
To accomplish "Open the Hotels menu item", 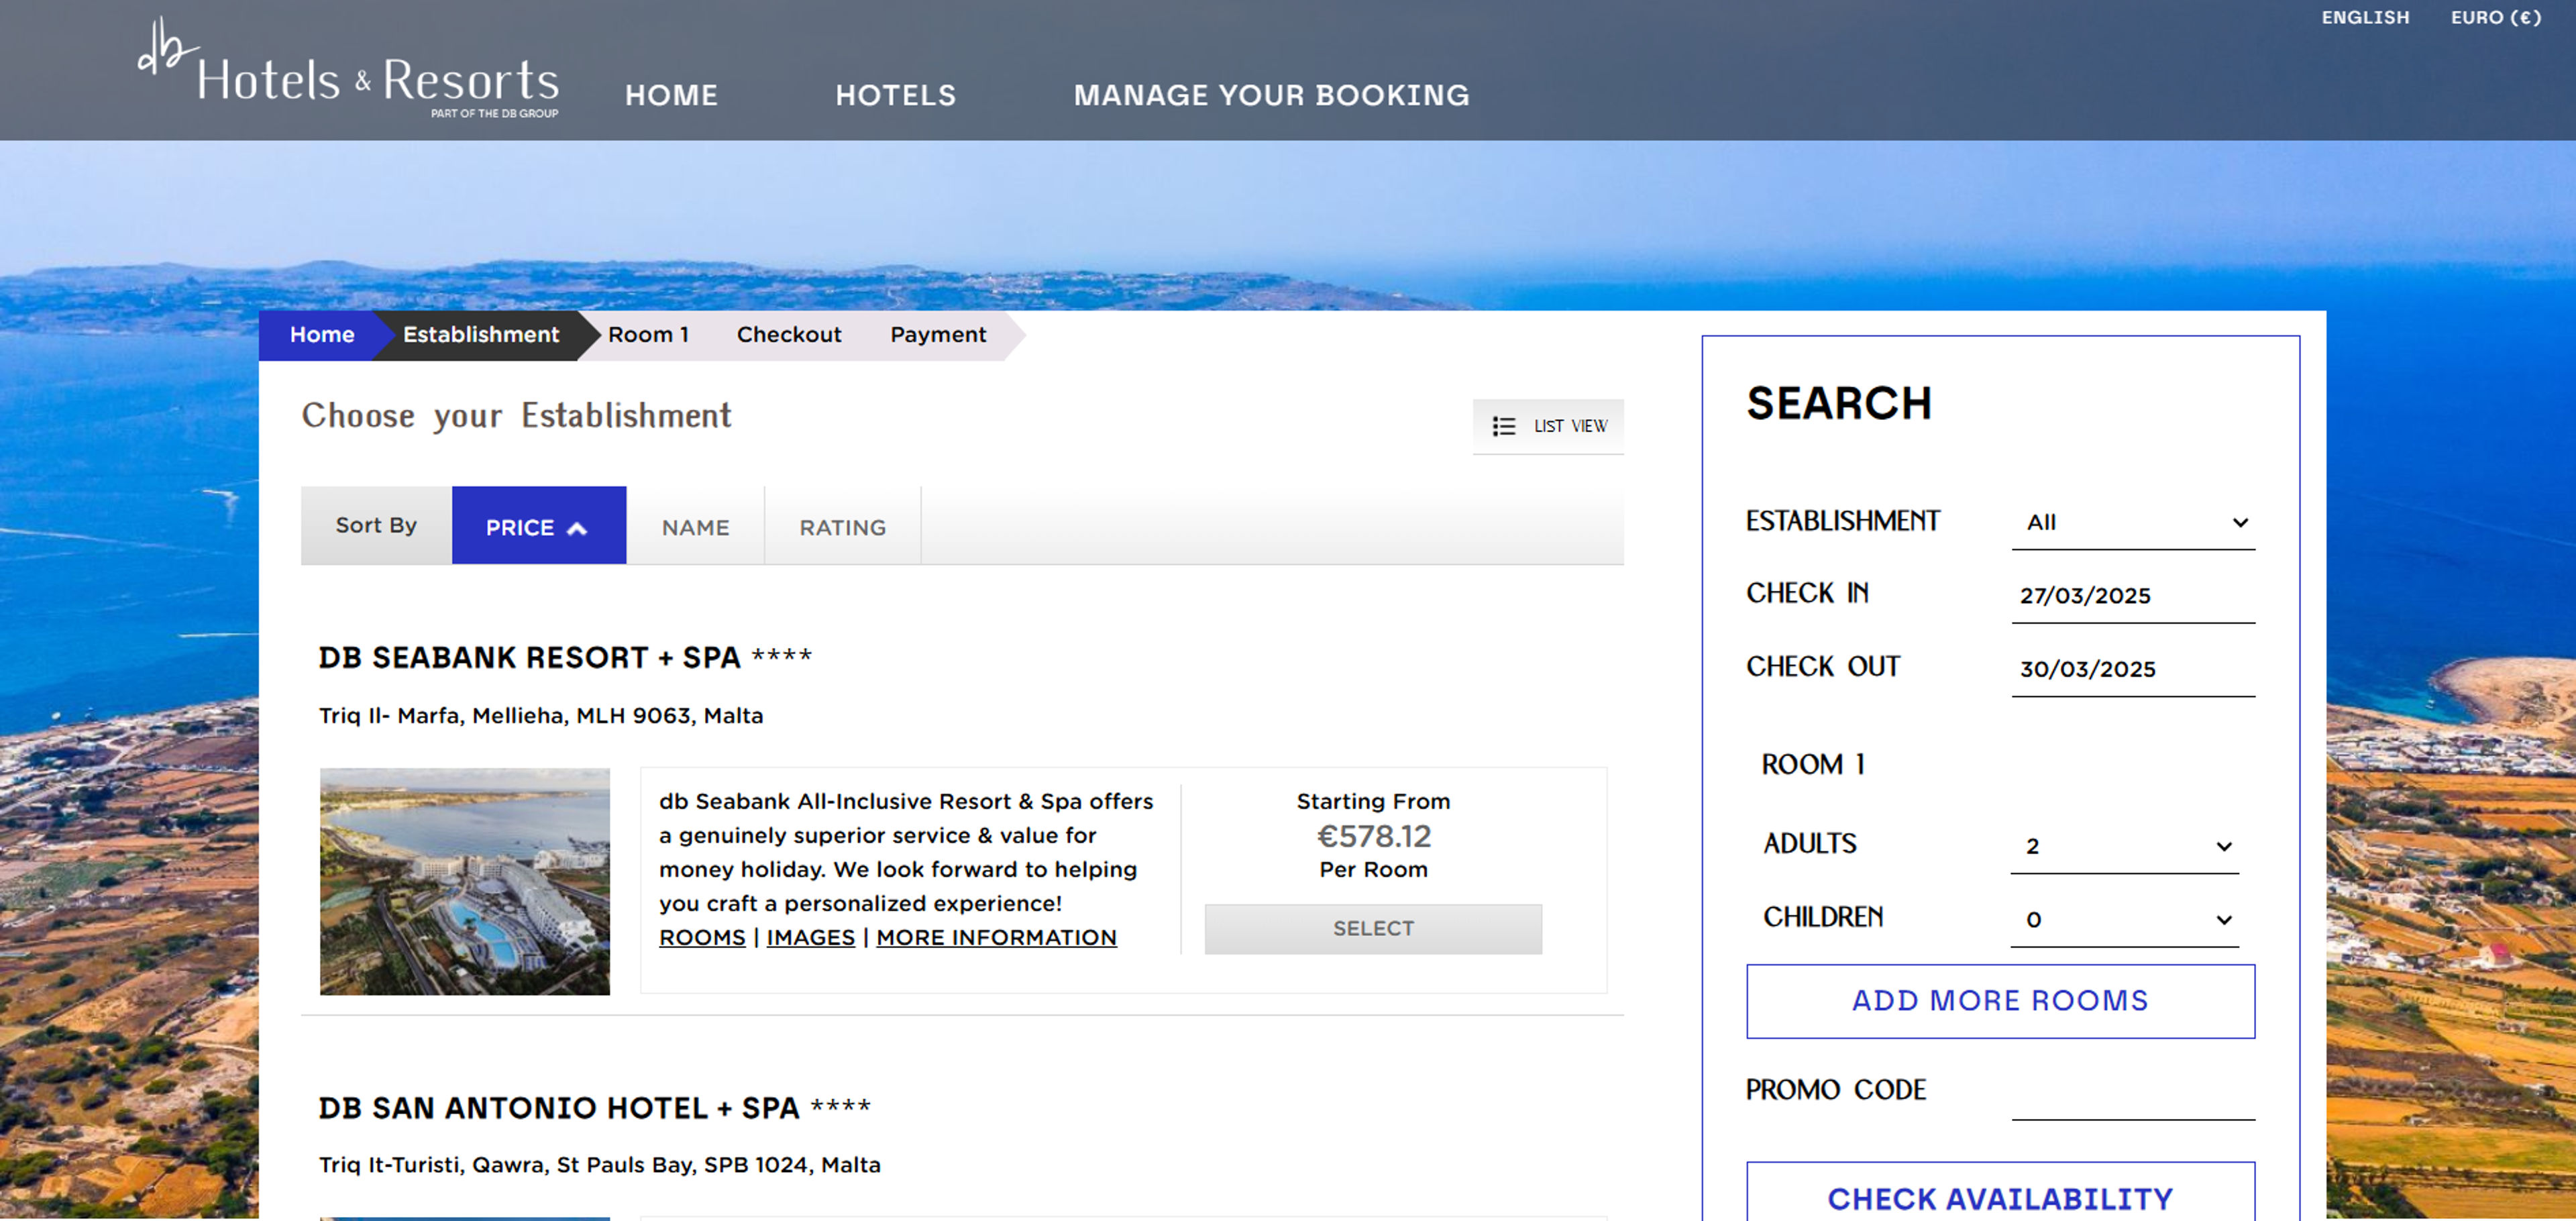I will tap(895, 95).
